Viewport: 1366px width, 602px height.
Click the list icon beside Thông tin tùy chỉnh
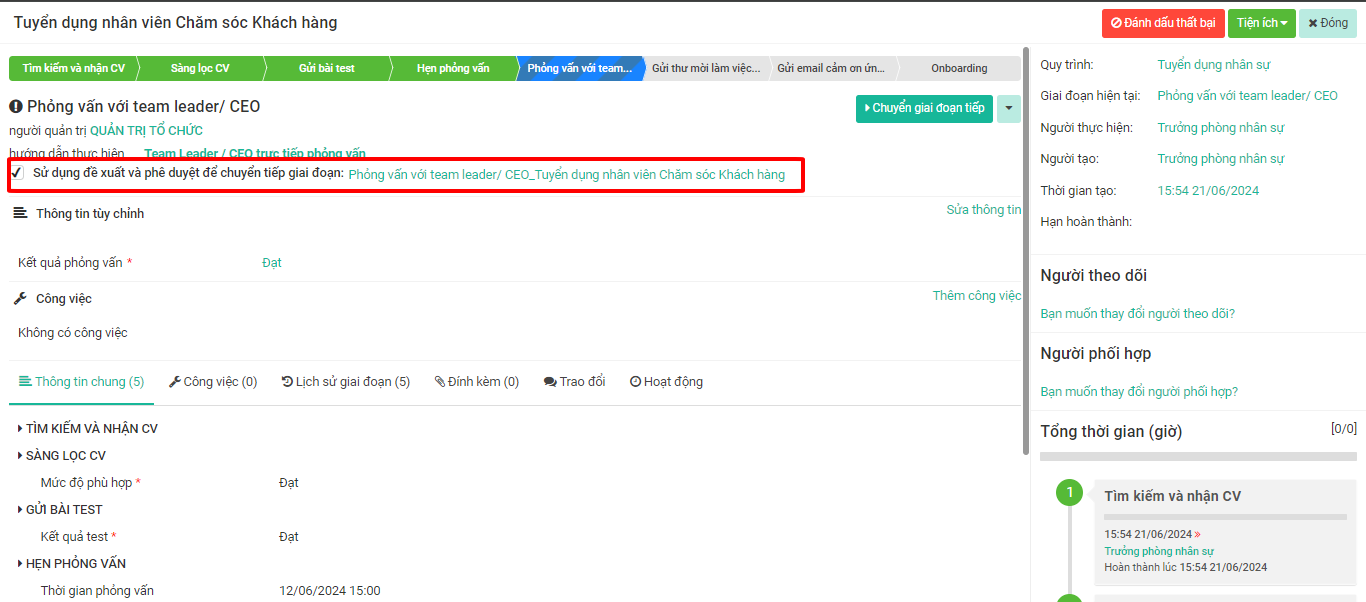tap(20, 214)
